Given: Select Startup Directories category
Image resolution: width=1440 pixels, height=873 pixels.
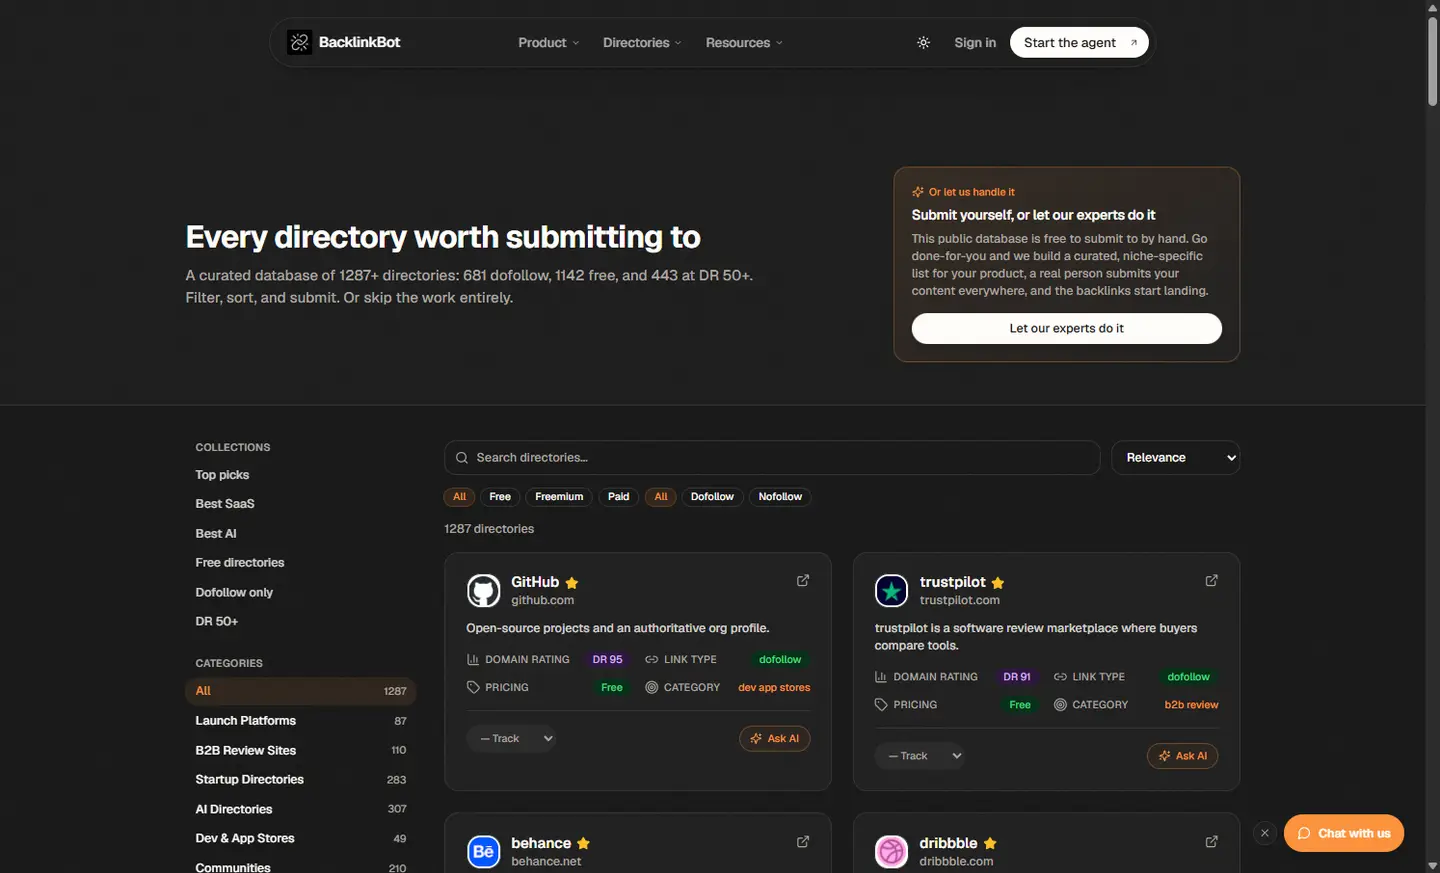Looking at the screenshot, I should [301, 780].
